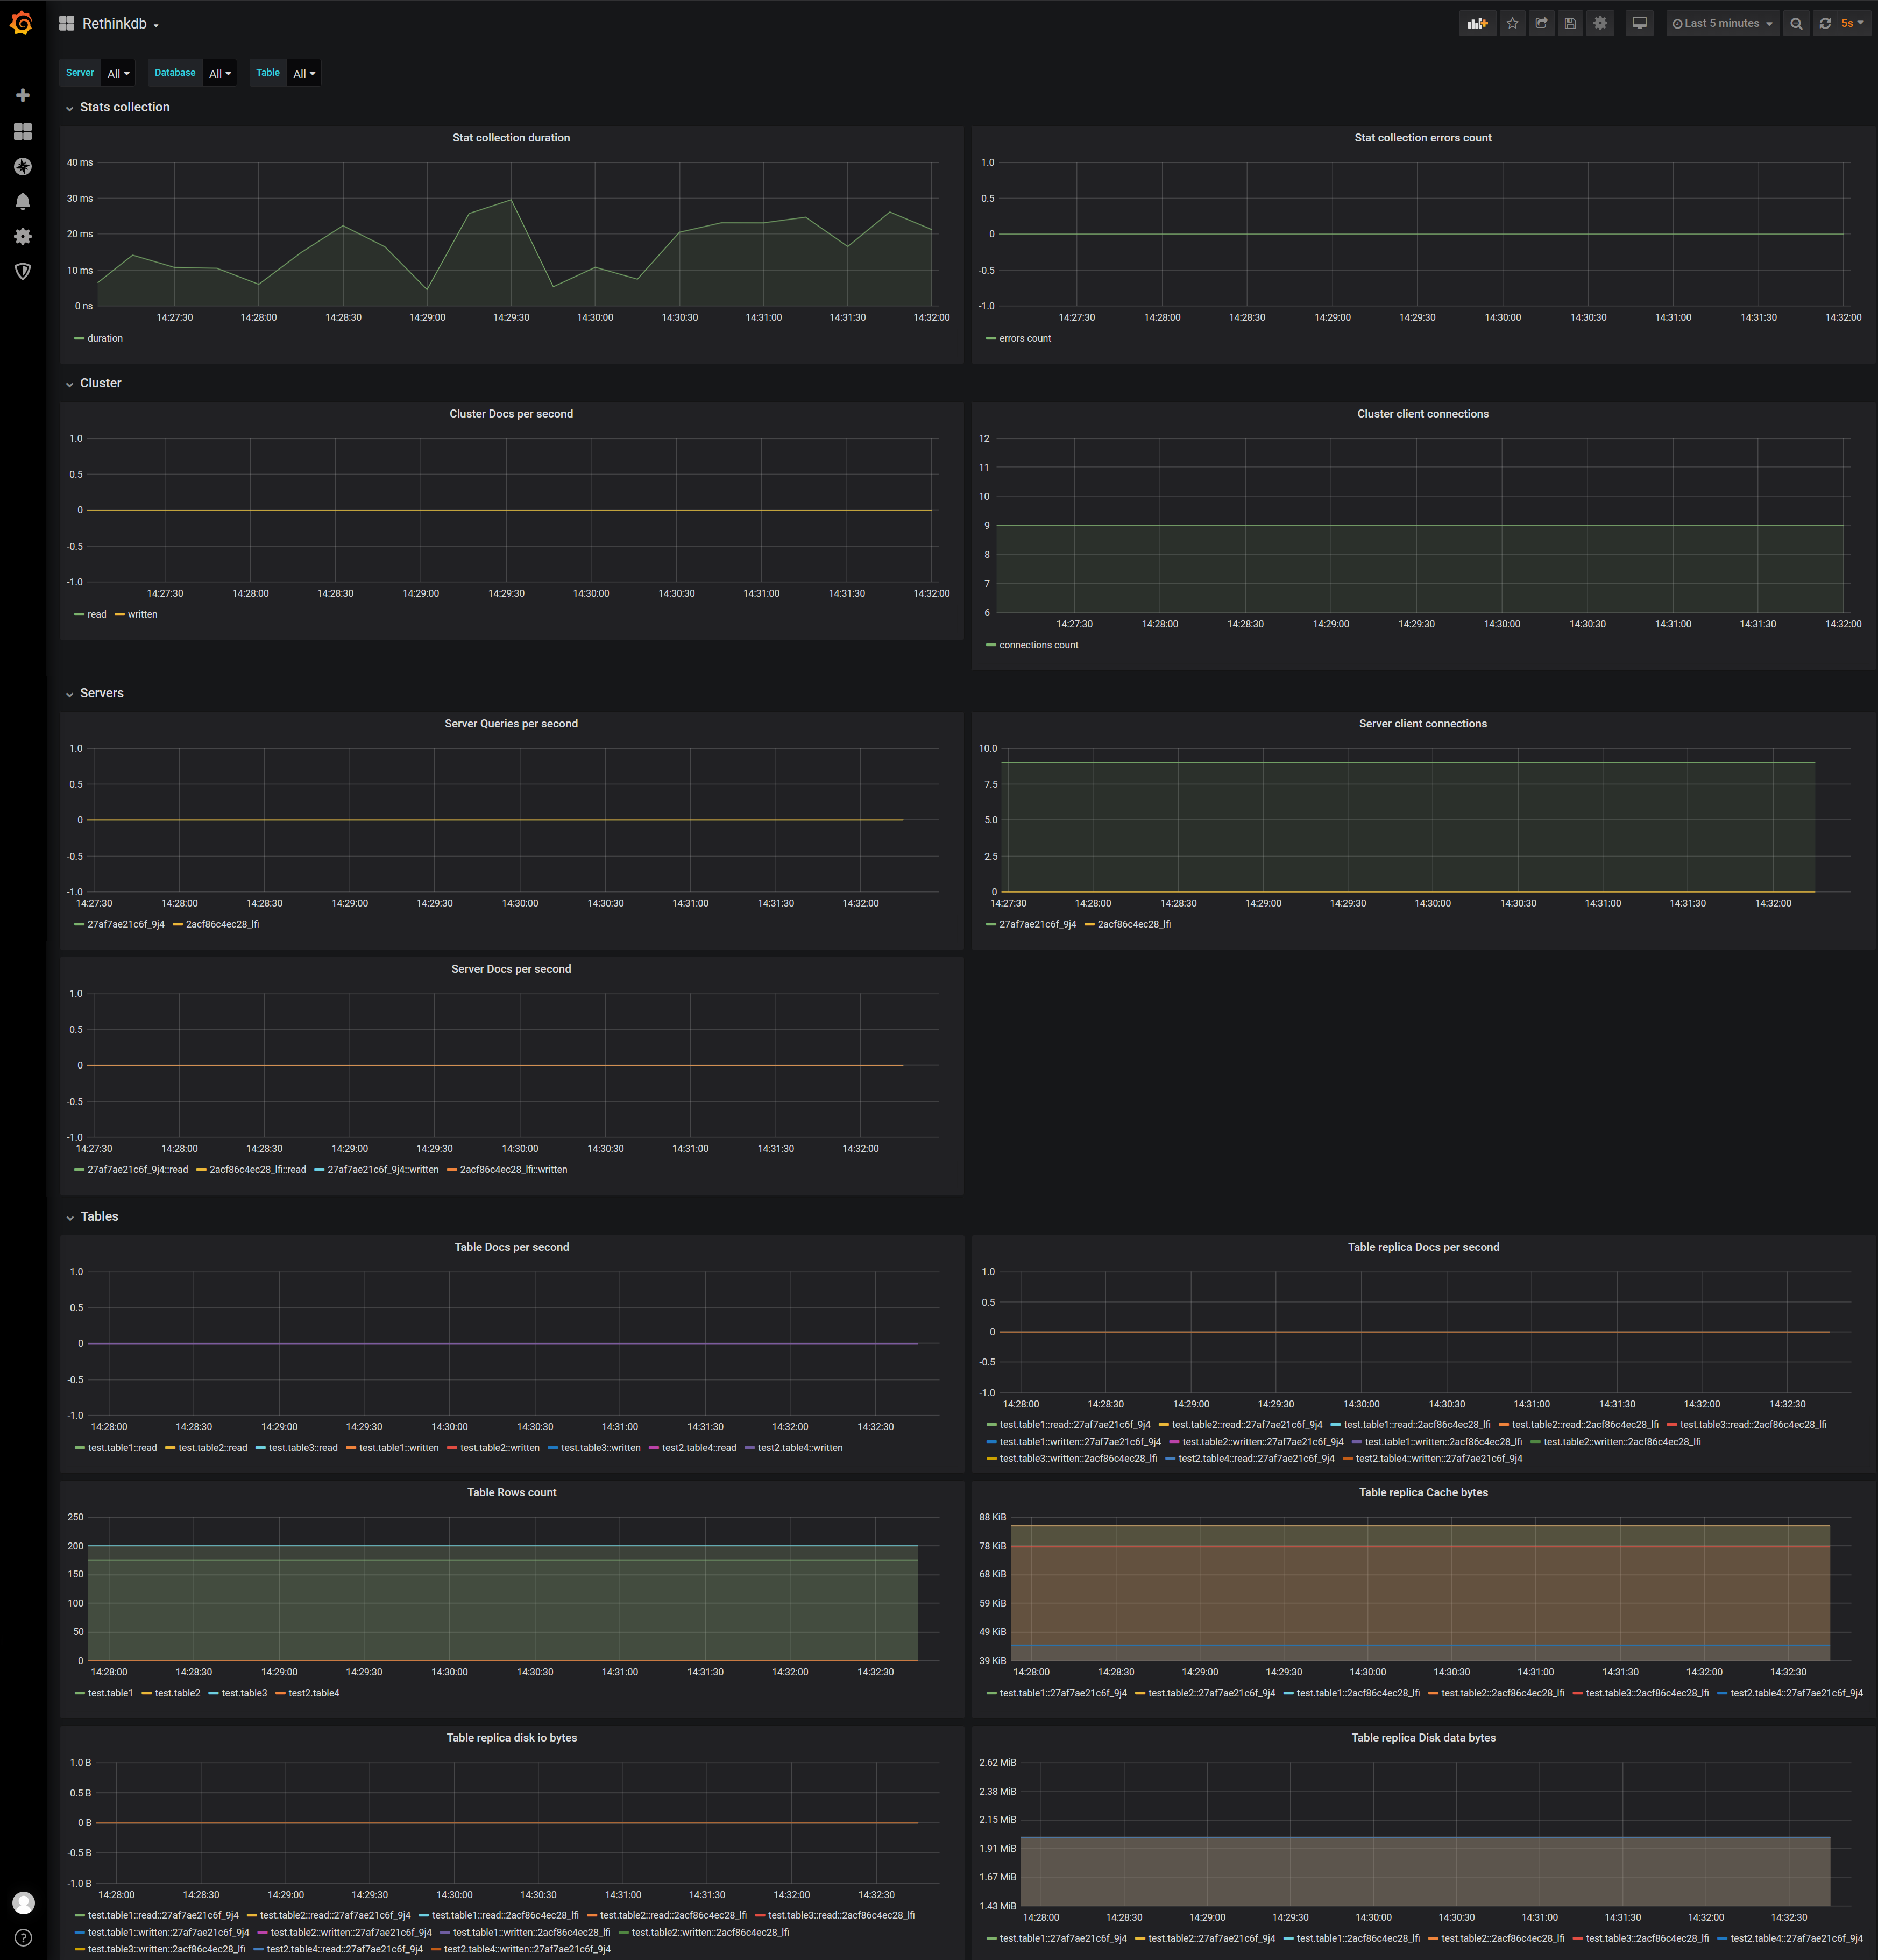Open the Cluster client connections panel title menu
This screenshot has width=1878, height=1960.
tap(1422, 413)
